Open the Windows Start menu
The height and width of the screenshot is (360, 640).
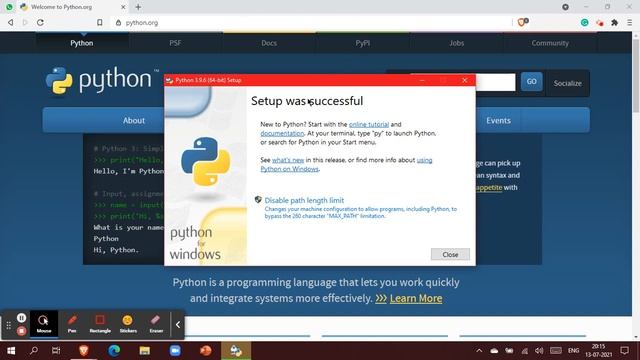pyautogui.click(x=11, y=351)
